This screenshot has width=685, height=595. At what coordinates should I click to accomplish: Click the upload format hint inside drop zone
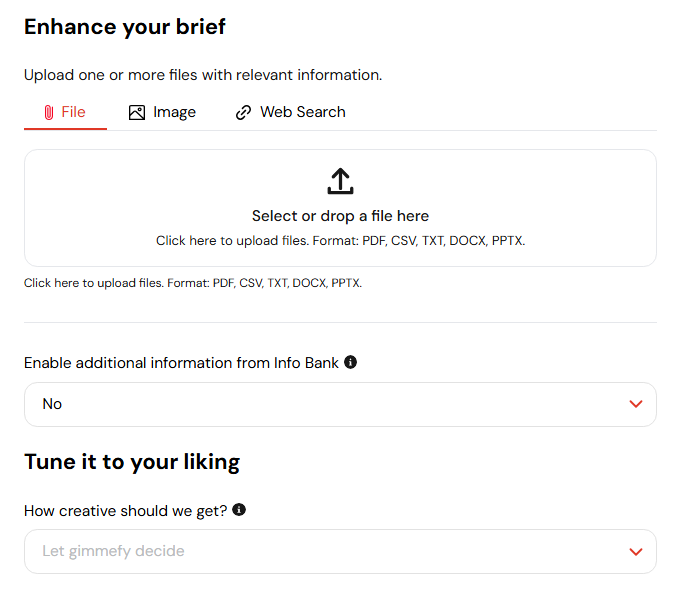tap(340, 241)
